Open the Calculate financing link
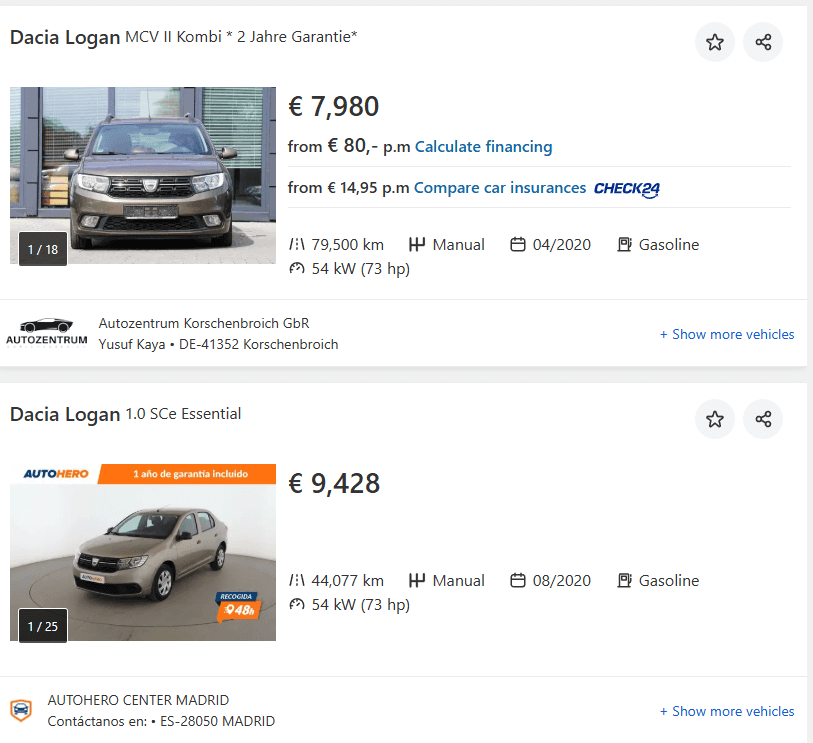The width and height of the screenshot is (813, 743). [483, 147]
